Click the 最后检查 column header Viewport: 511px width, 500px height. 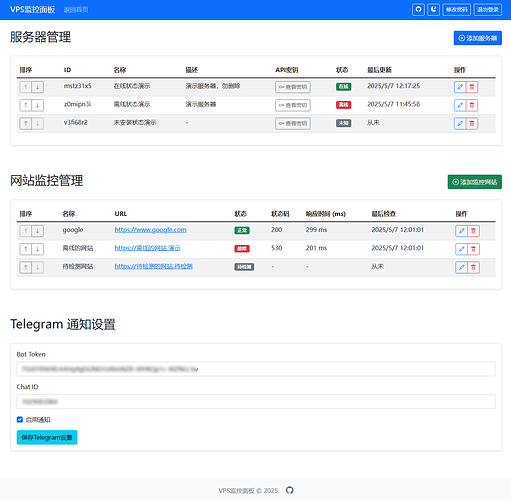[384, 214]
